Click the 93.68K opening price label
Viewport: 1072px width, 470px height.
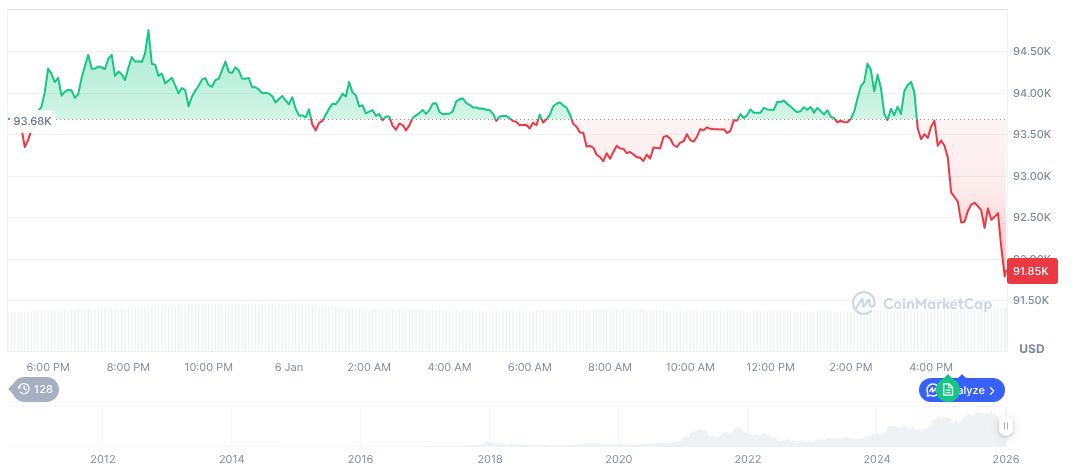pos(31,121)
